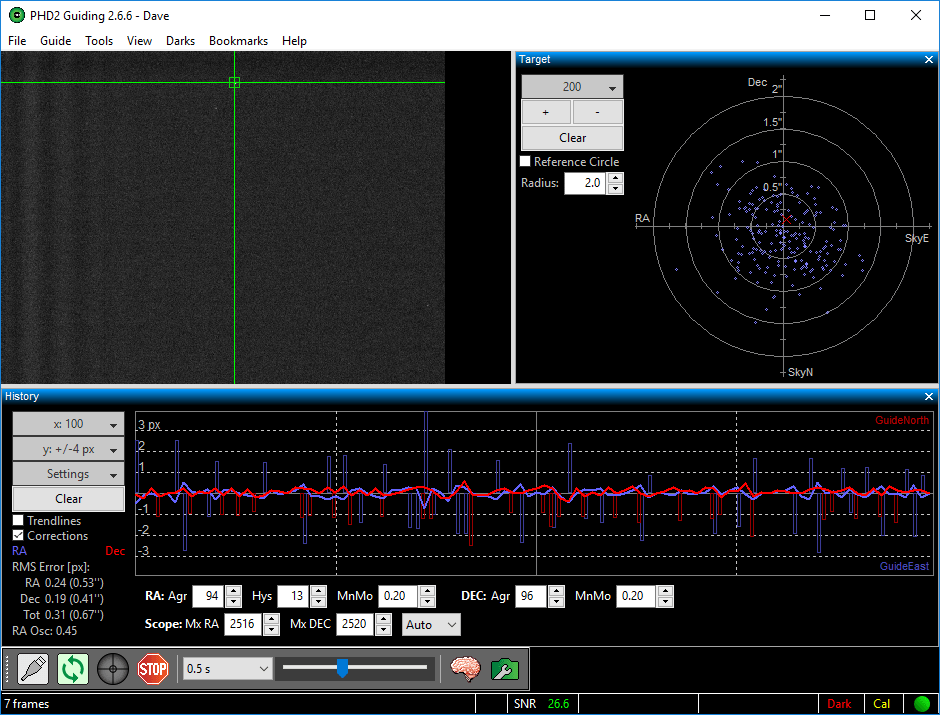The width and height of the screenshot is (940, 715).
Task: Click the USB connect equipment icon
Action: pyautogui.click(x=33, y=669)
